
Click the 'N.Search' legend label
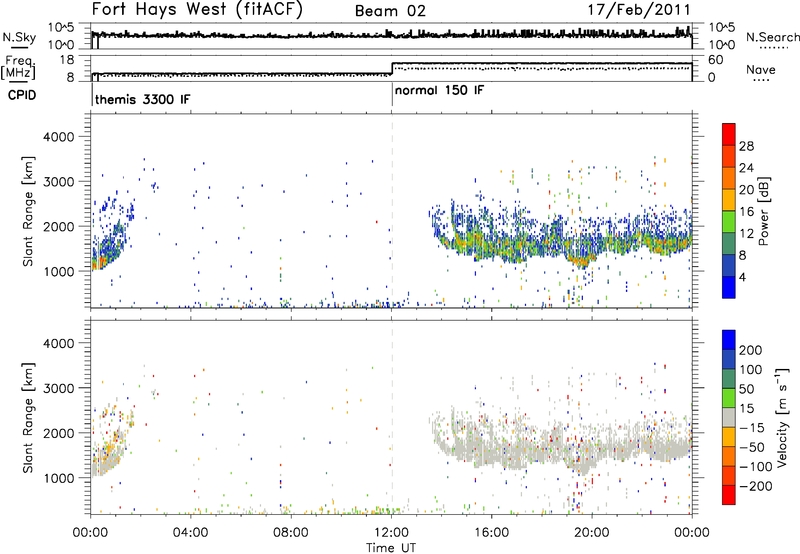772,37
